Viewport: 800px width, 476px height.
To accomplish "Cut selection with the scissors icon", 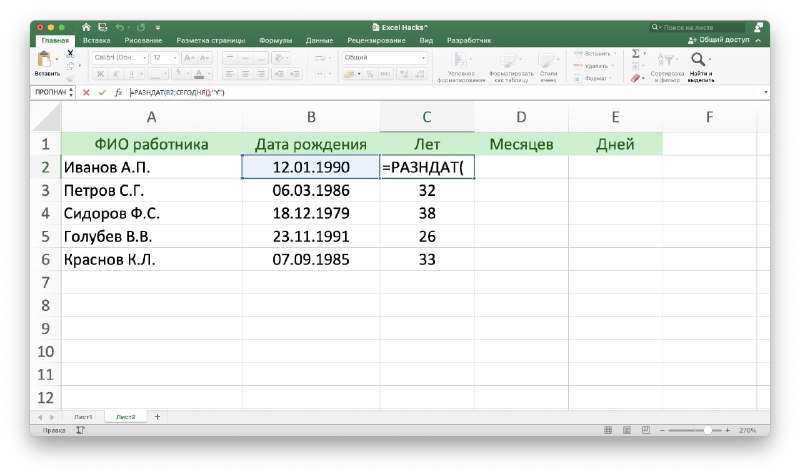I will pyautogui.click(x=70, y=53).
